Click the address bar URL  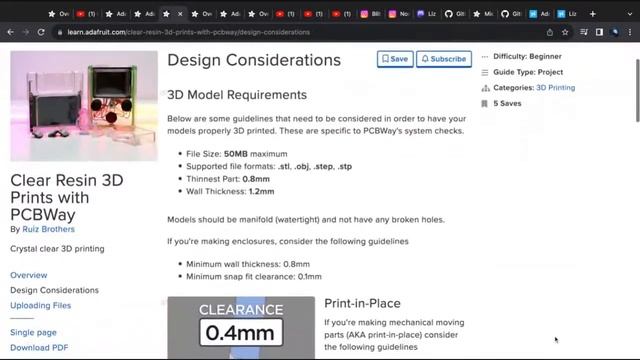click(x=189, y=32)
